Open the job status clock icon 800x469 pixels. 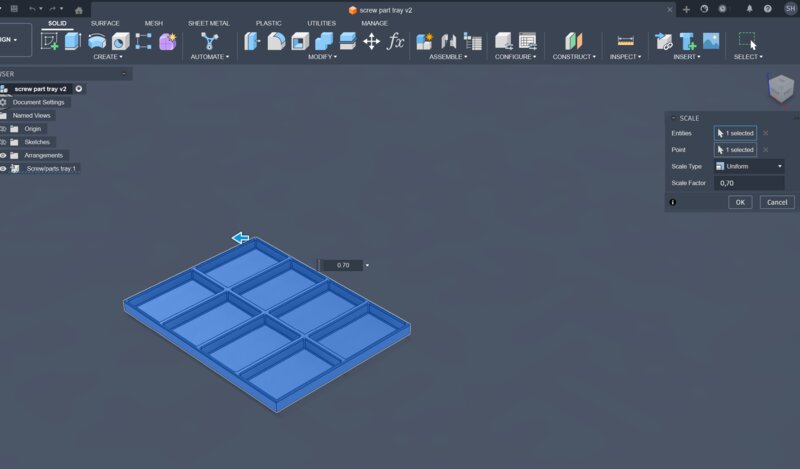pyautogui.click(x=722, y=9)
